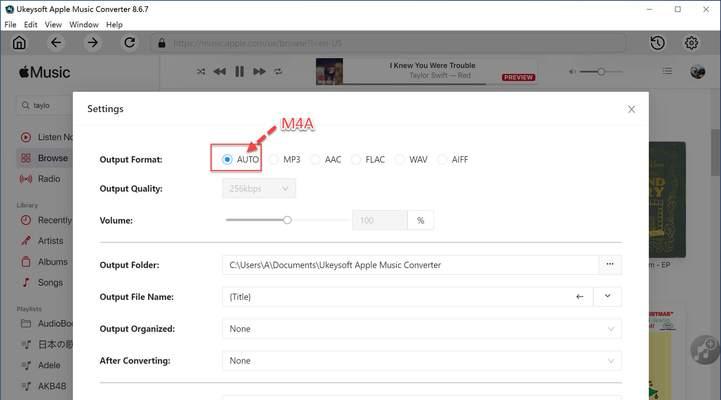
Task: Expand the Output File Name tag dropdown
Action: pos(607,297)
